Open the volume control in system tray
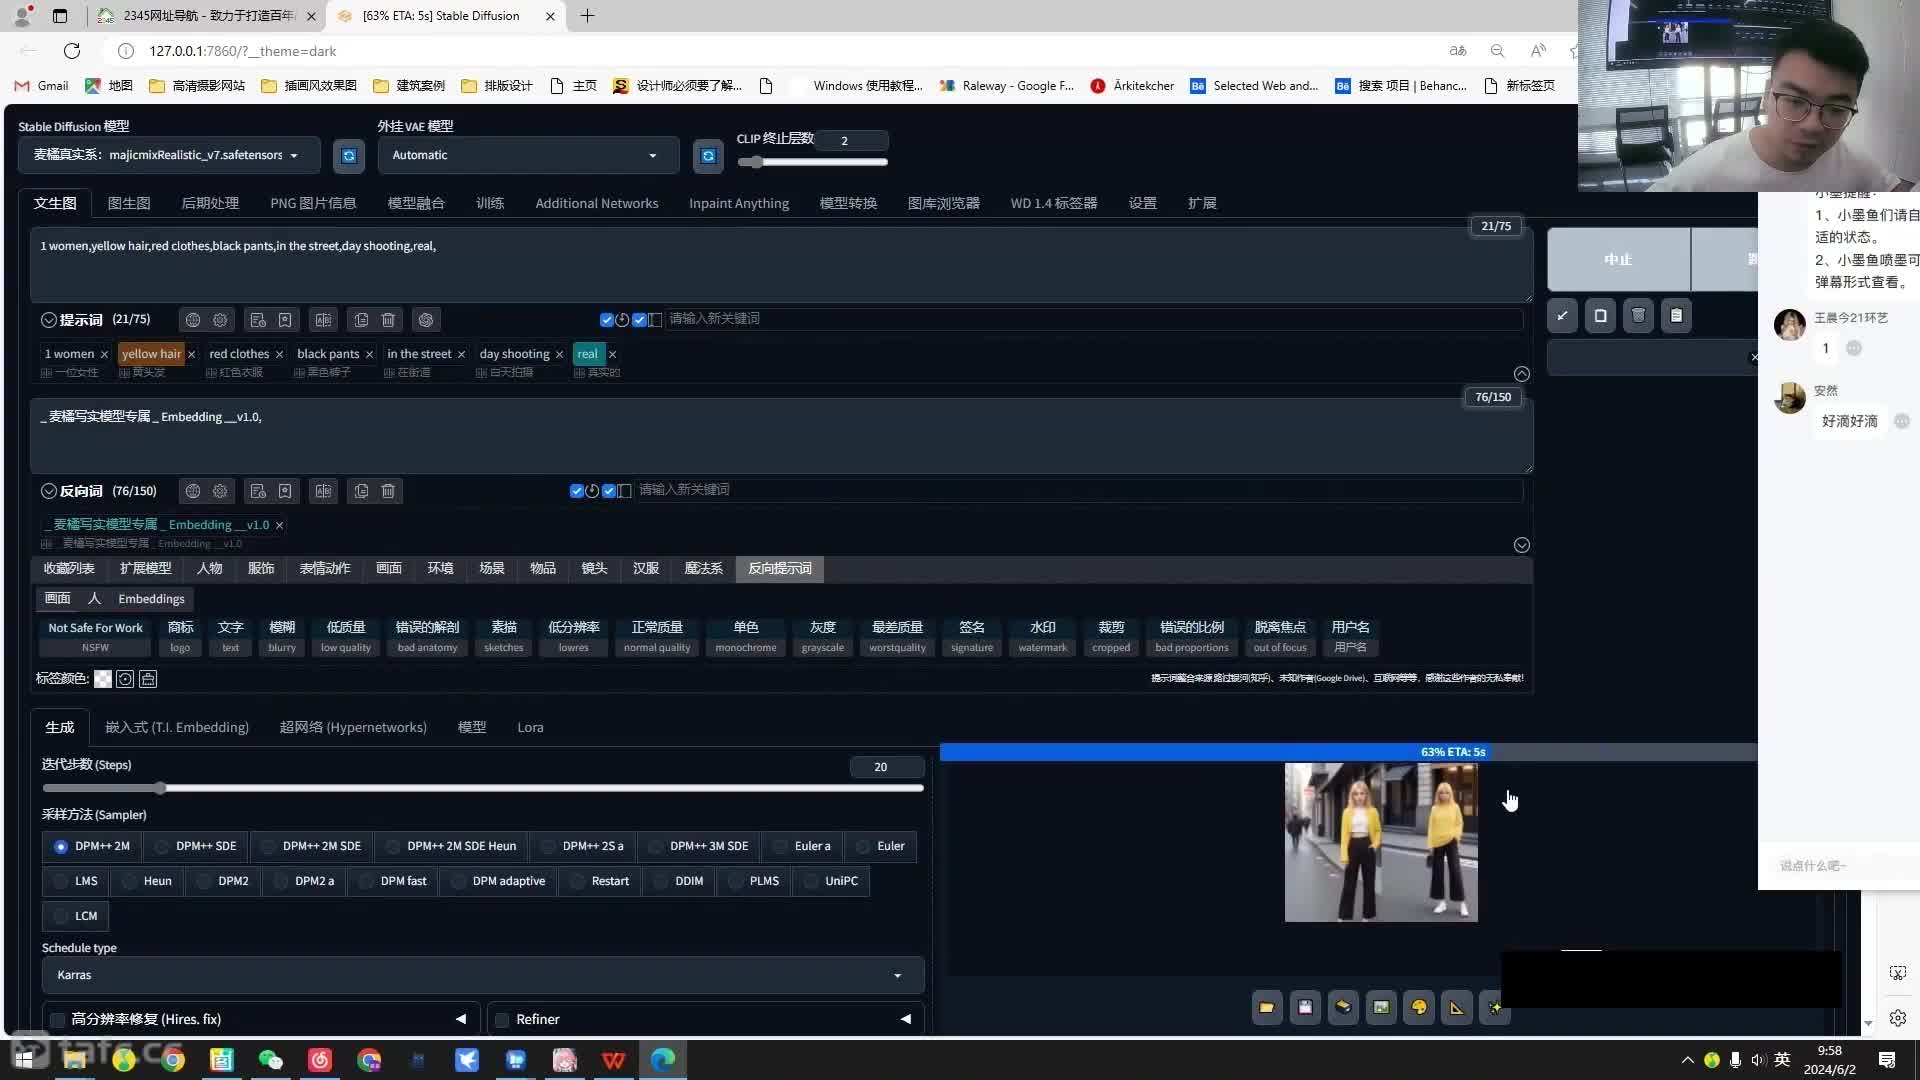Screen dimensions: 1920x1080 (x=1758, y=1060)
